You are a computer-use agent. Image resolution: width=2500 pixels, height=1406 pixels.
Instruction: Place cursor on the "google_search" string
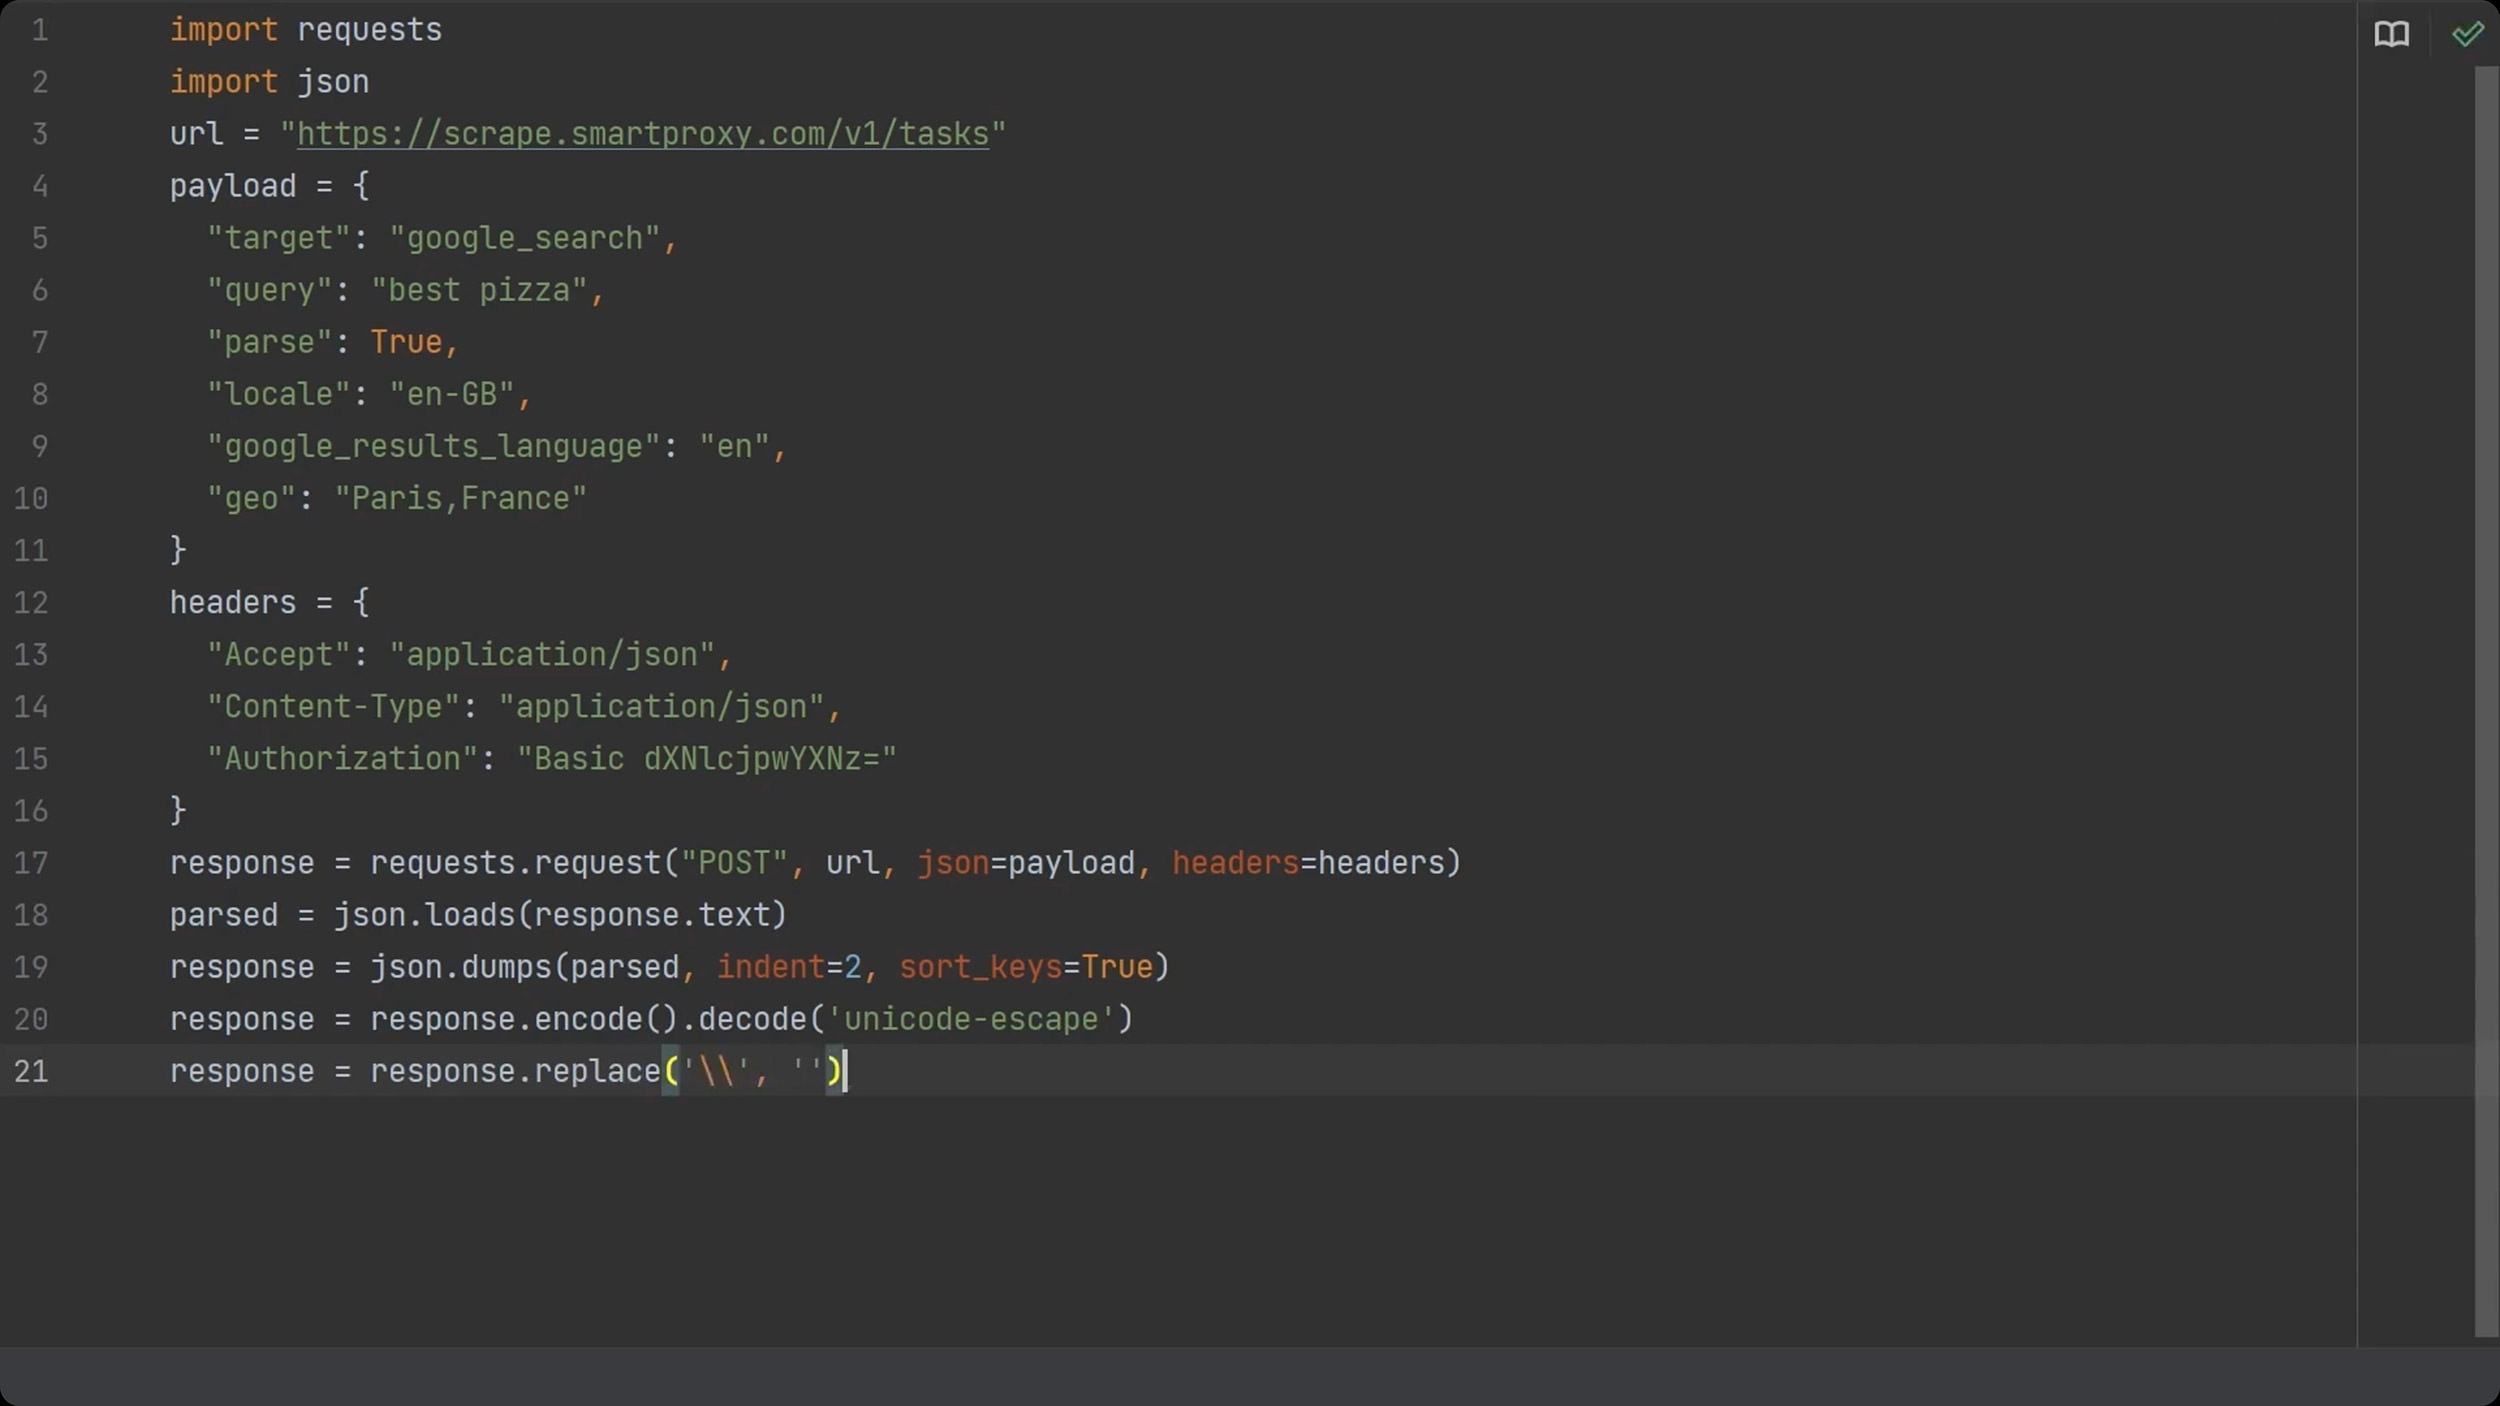pyautogui.click(x=524, y=238)
